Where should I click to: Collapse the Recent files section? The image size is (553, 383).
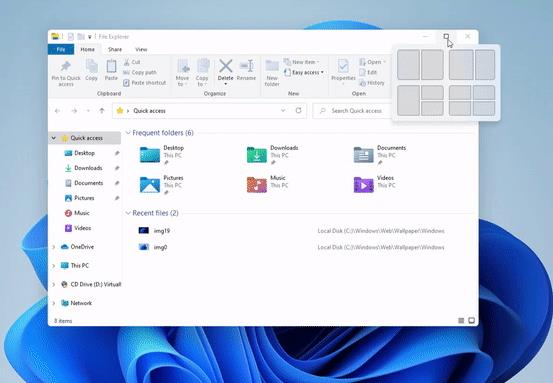pos(128,213)
